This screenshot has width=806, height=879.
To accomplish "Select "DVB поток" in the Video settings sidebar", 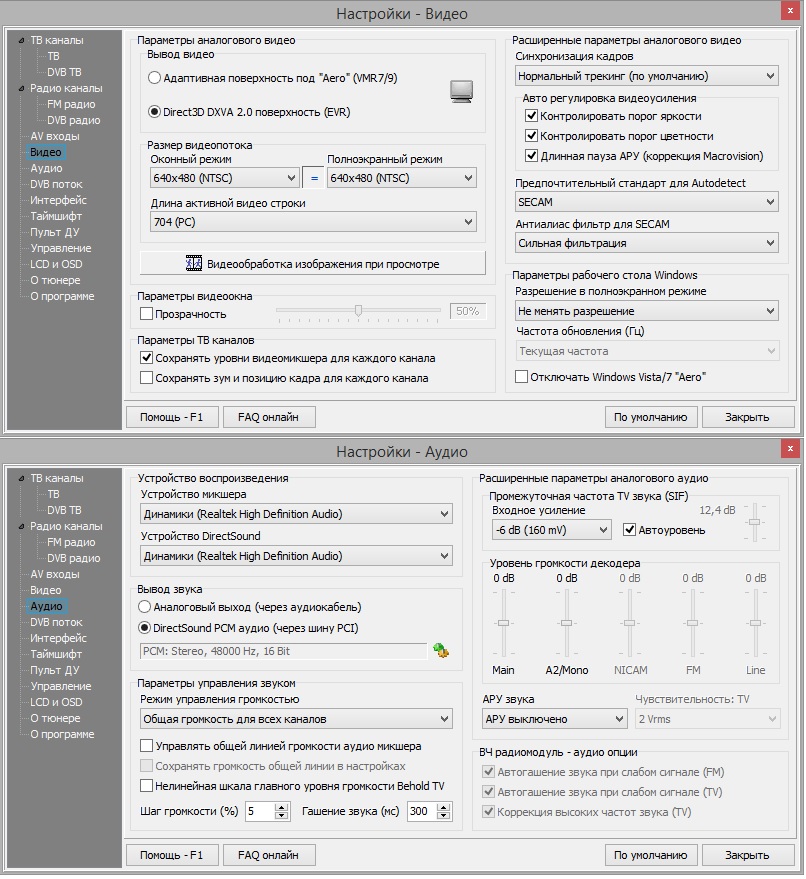I will tap(56, 184).
